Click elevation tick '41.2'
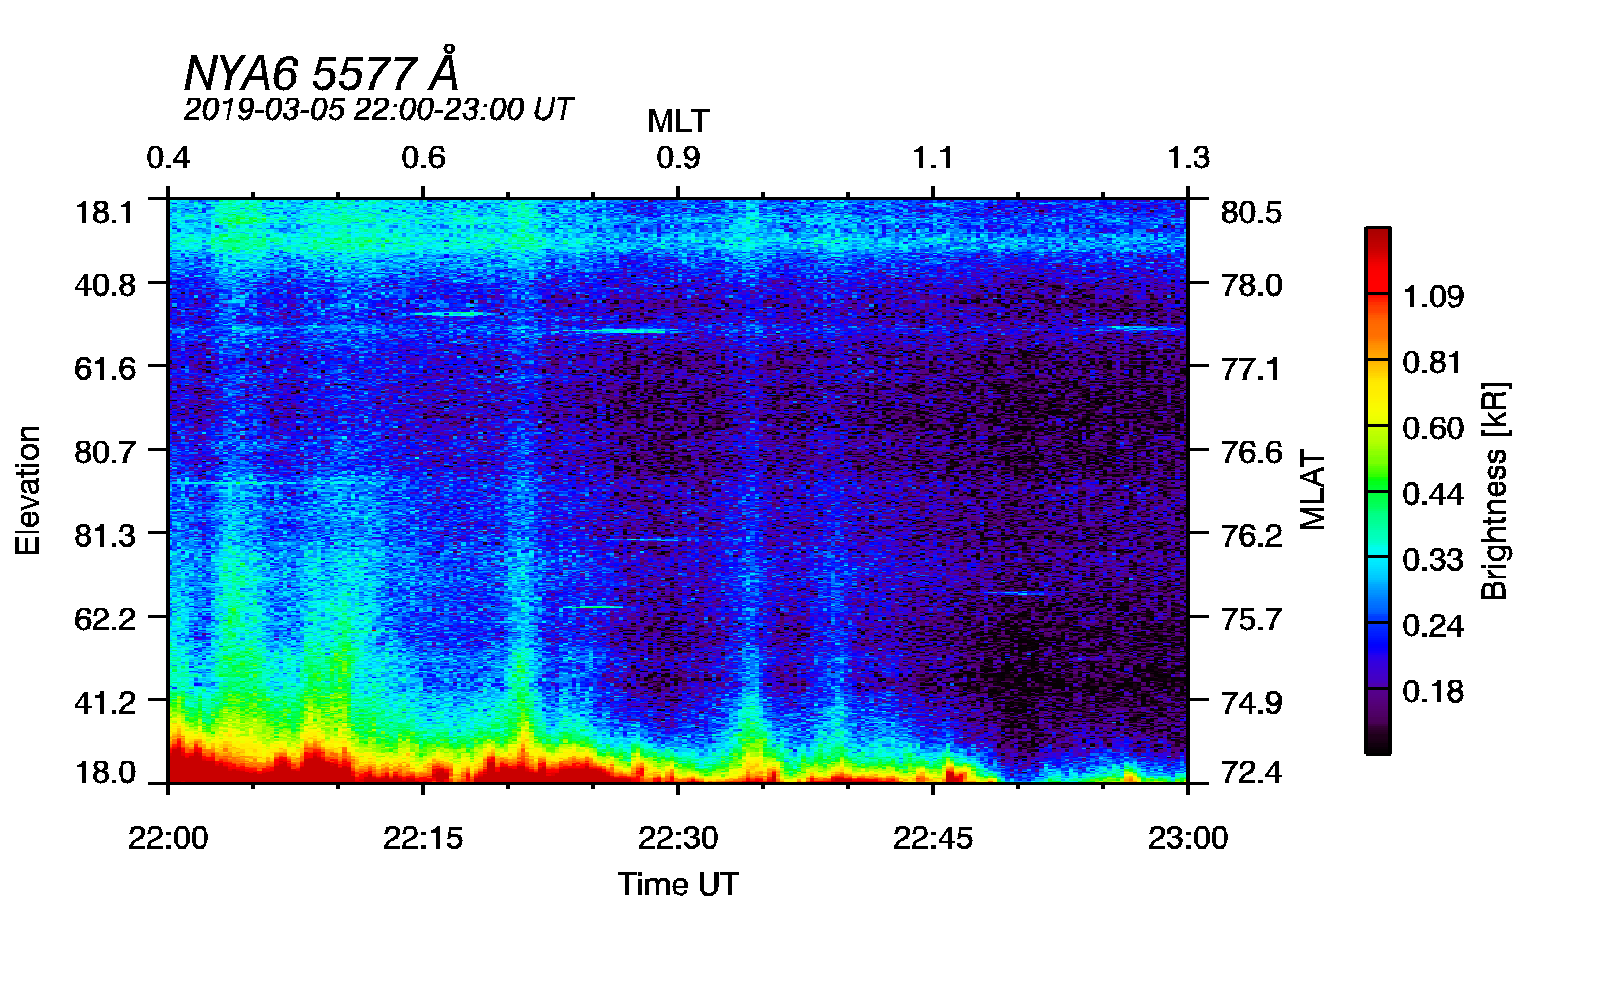 (105, 703)
